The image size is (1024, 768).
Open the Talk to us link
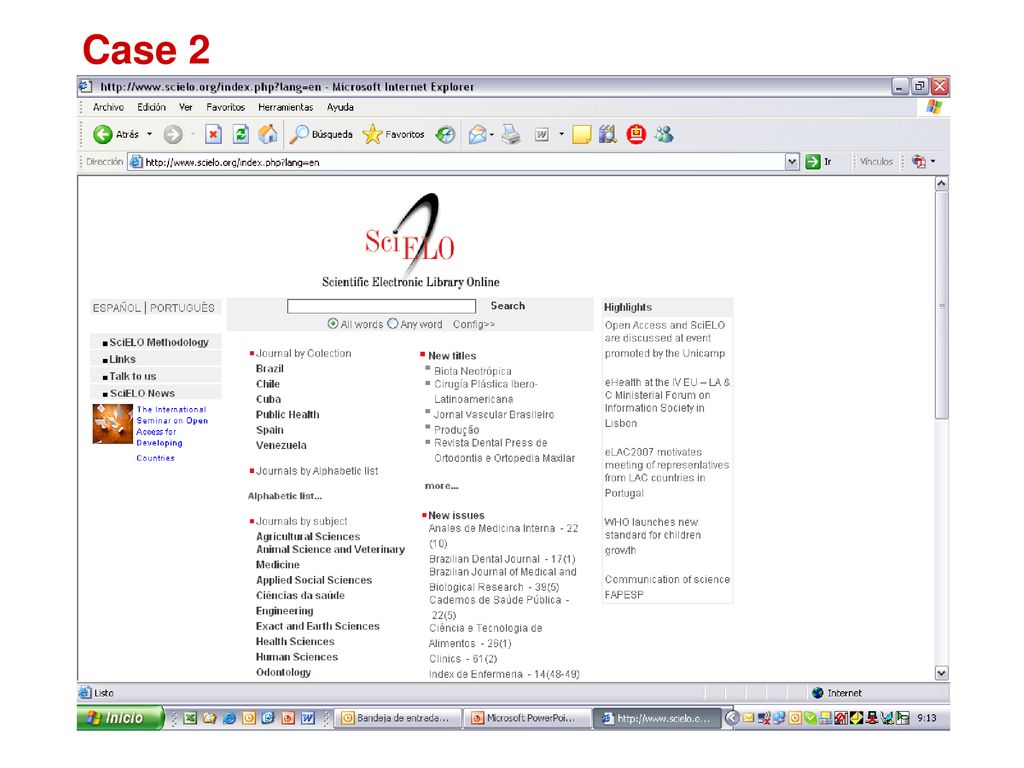click(133, 376)
